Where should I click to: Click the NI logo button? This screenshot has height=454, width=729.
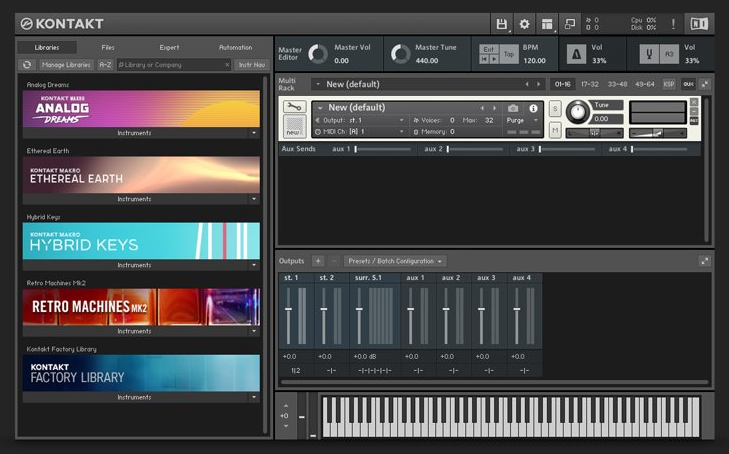click(x=699, y=24)
